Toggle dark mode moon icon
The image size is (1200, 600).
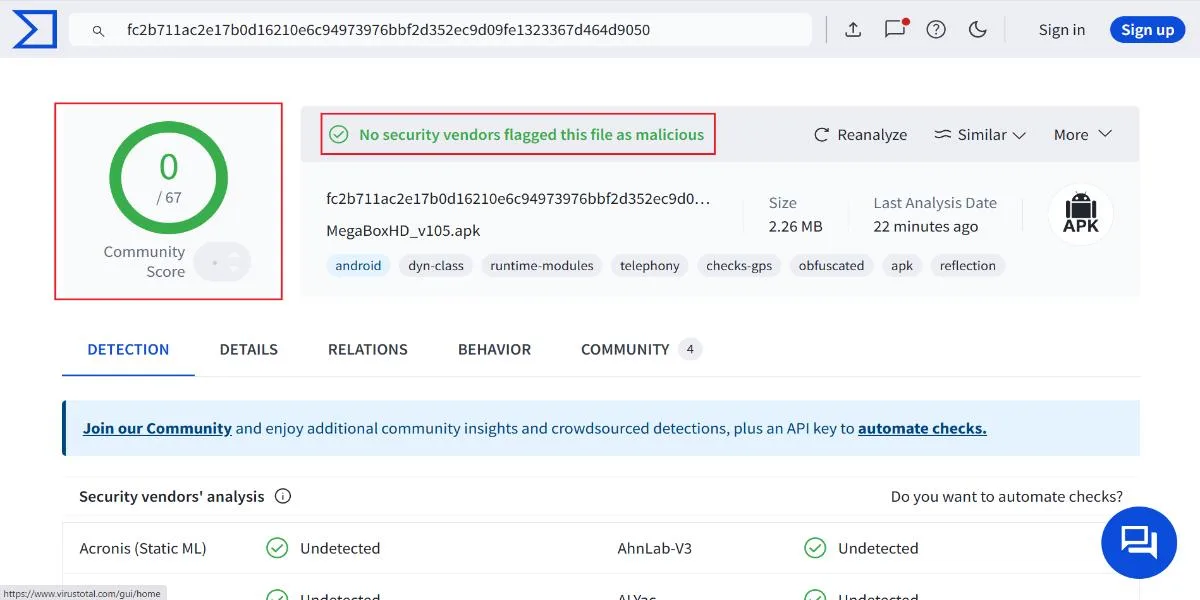click(x=978, y=30)
